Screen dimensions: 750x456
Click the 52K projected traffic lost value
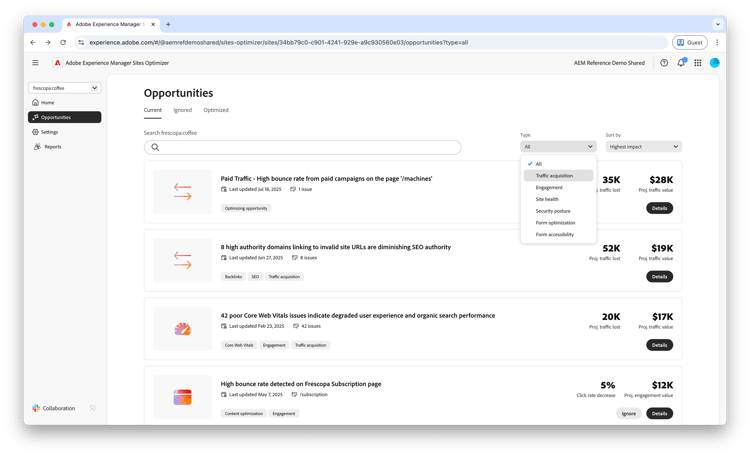(611, 248)
